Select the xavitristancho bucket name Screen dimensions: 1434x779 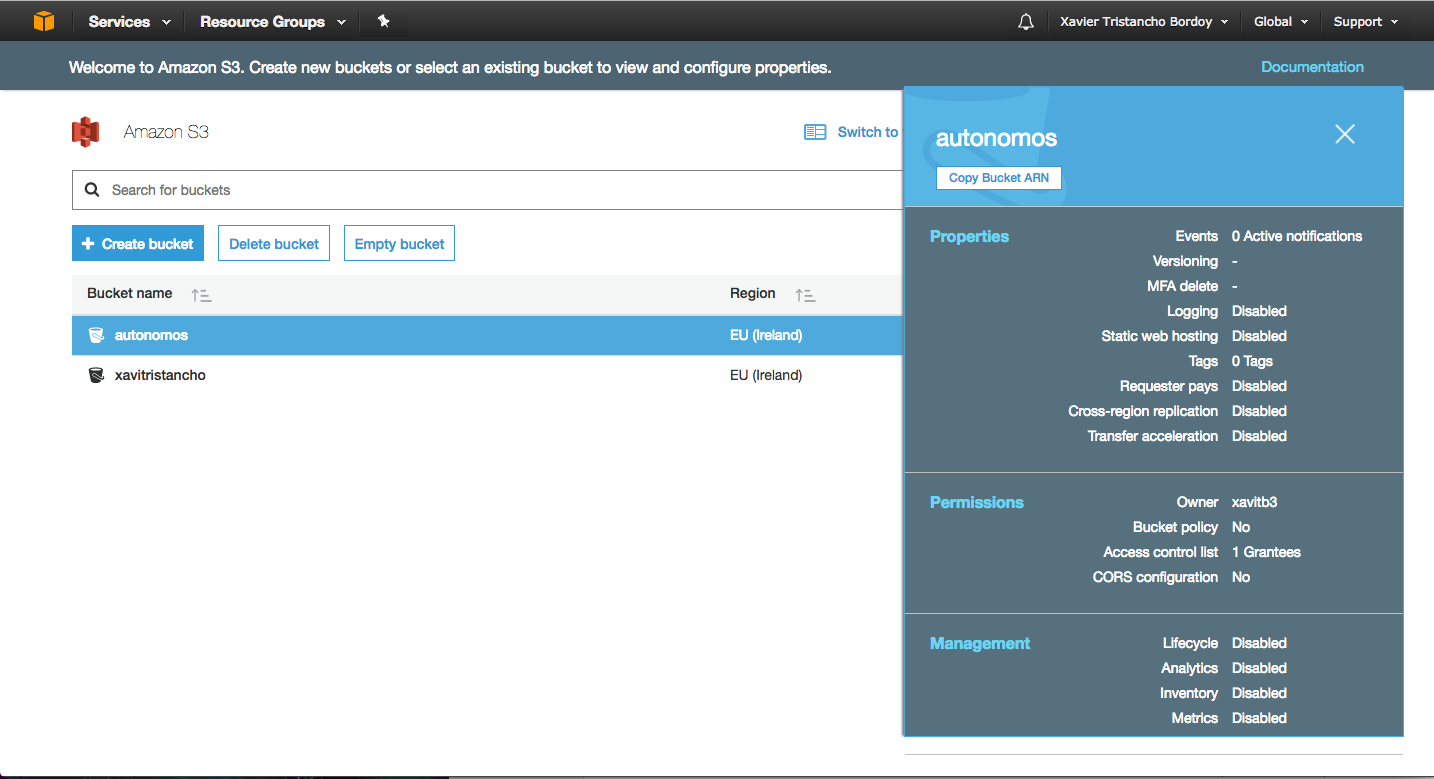tap(160, 375)
